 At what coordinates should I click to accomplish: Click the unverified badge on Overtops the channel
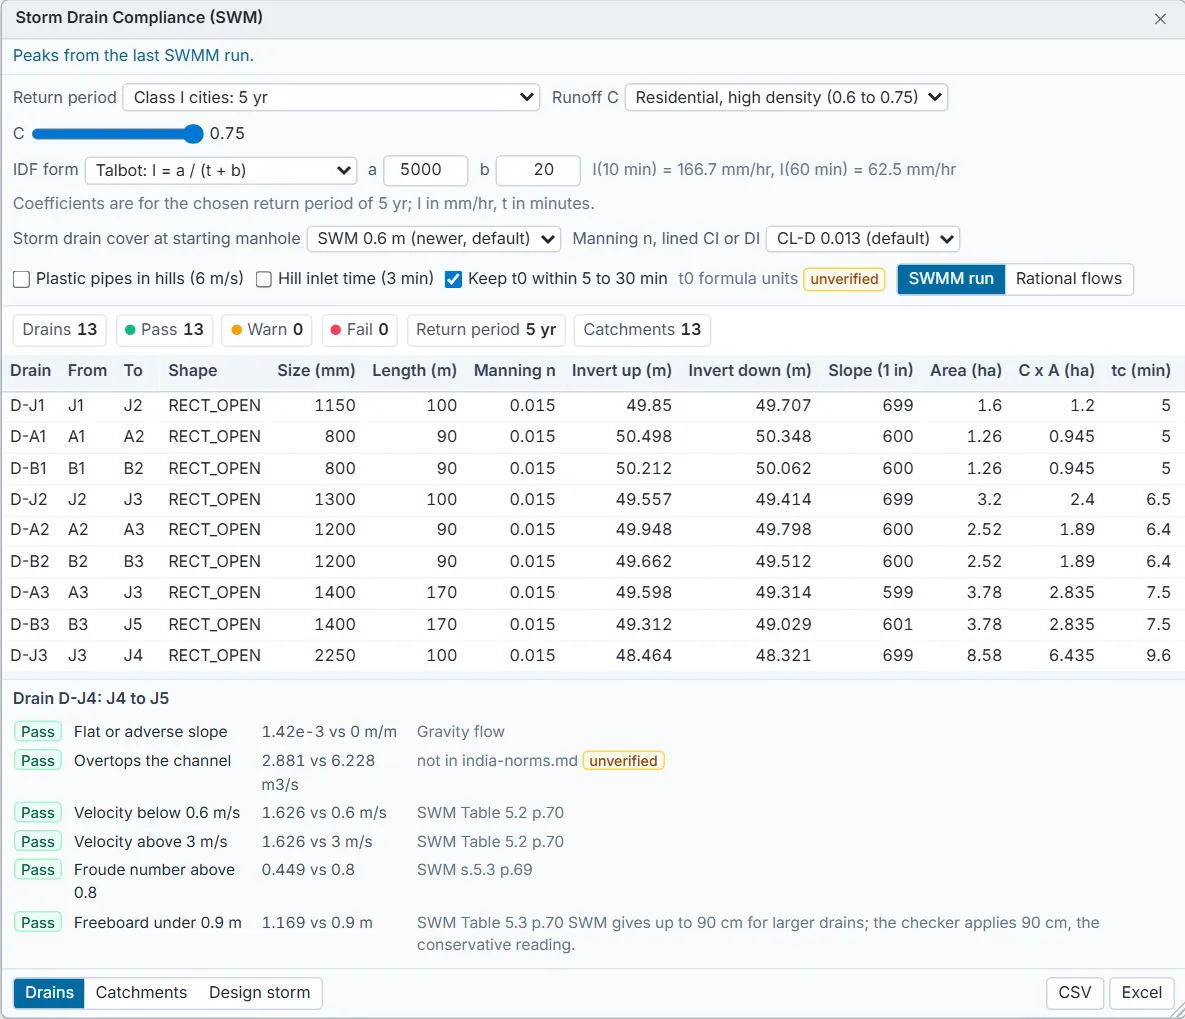click(x=623, y=760)
